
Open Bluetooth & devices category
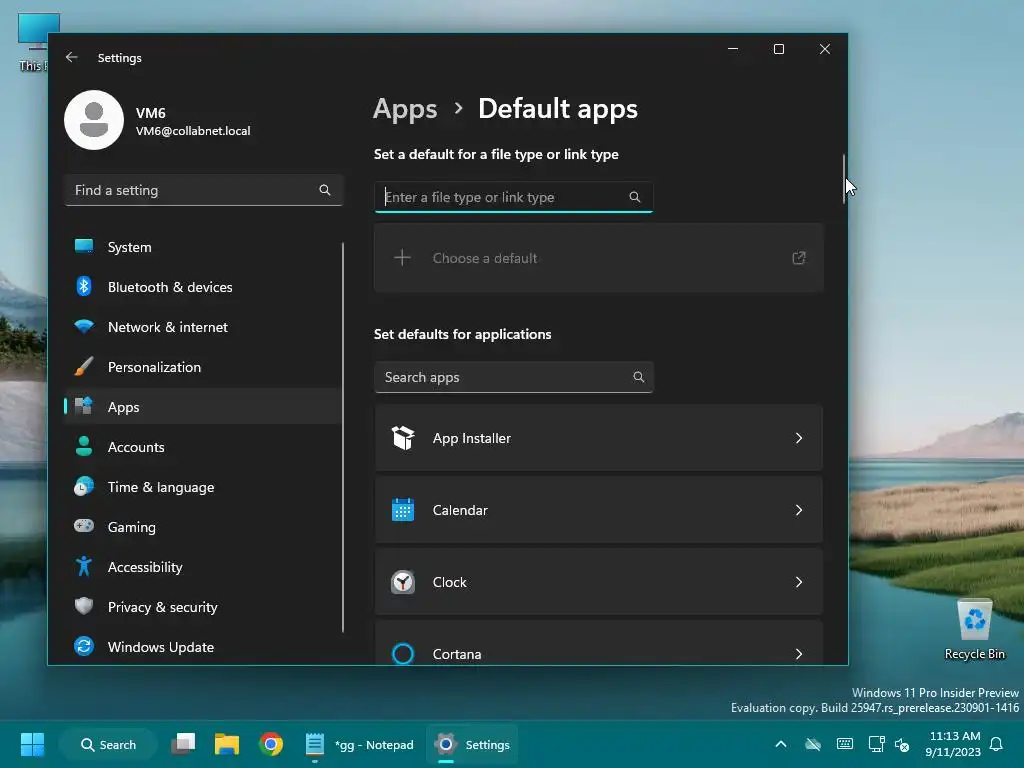pos(203,287)
